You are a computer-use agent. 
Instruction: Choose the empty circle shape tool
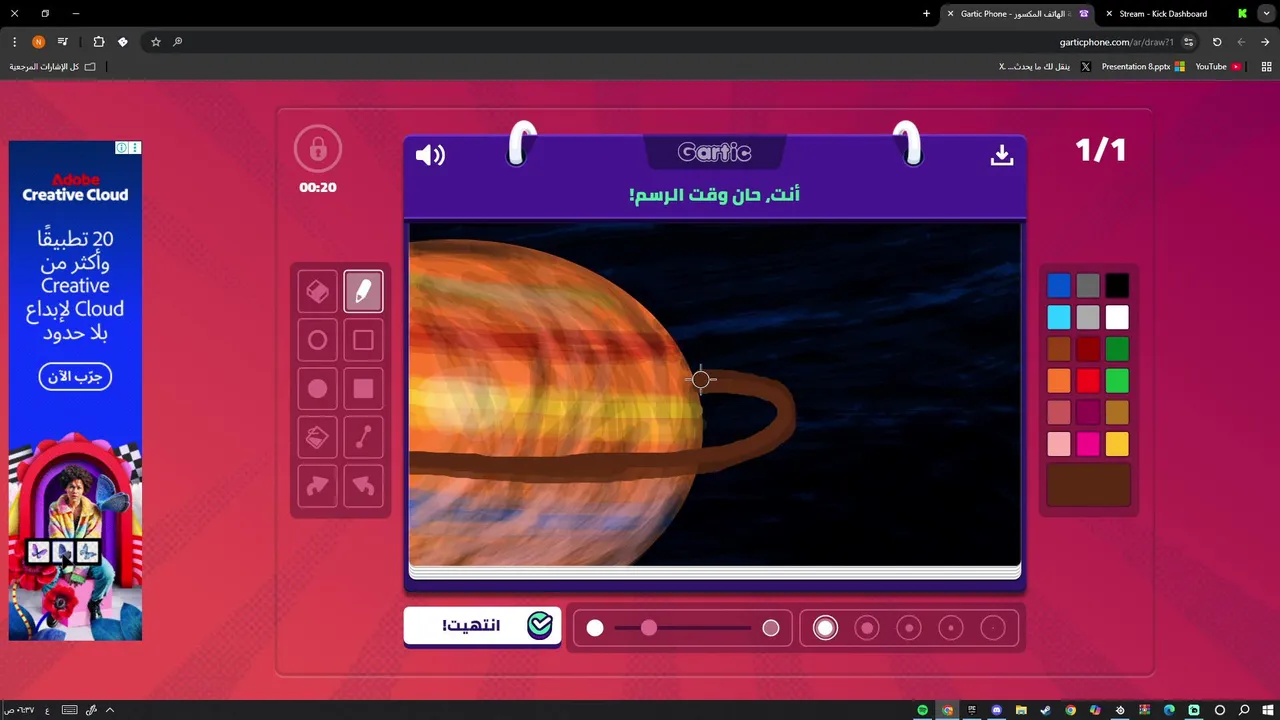[317, 340]
